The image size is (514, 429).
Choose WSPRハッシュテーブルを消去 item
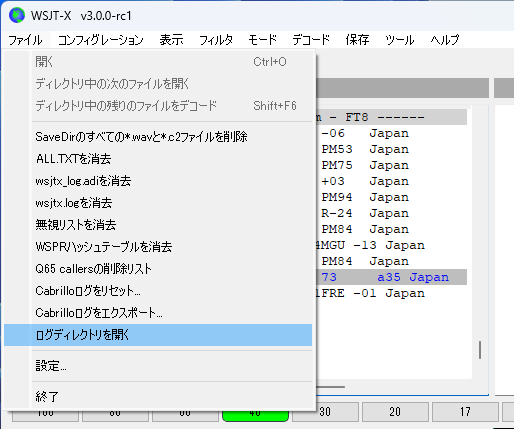pos(158,247)
